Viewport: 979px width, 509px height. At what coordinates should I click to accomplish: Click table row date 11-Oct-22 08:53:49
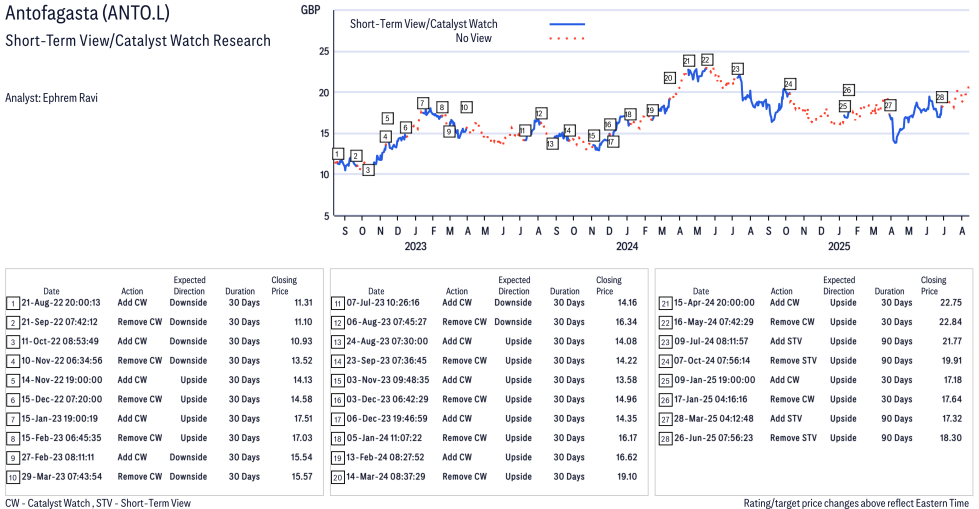[61, 341]
